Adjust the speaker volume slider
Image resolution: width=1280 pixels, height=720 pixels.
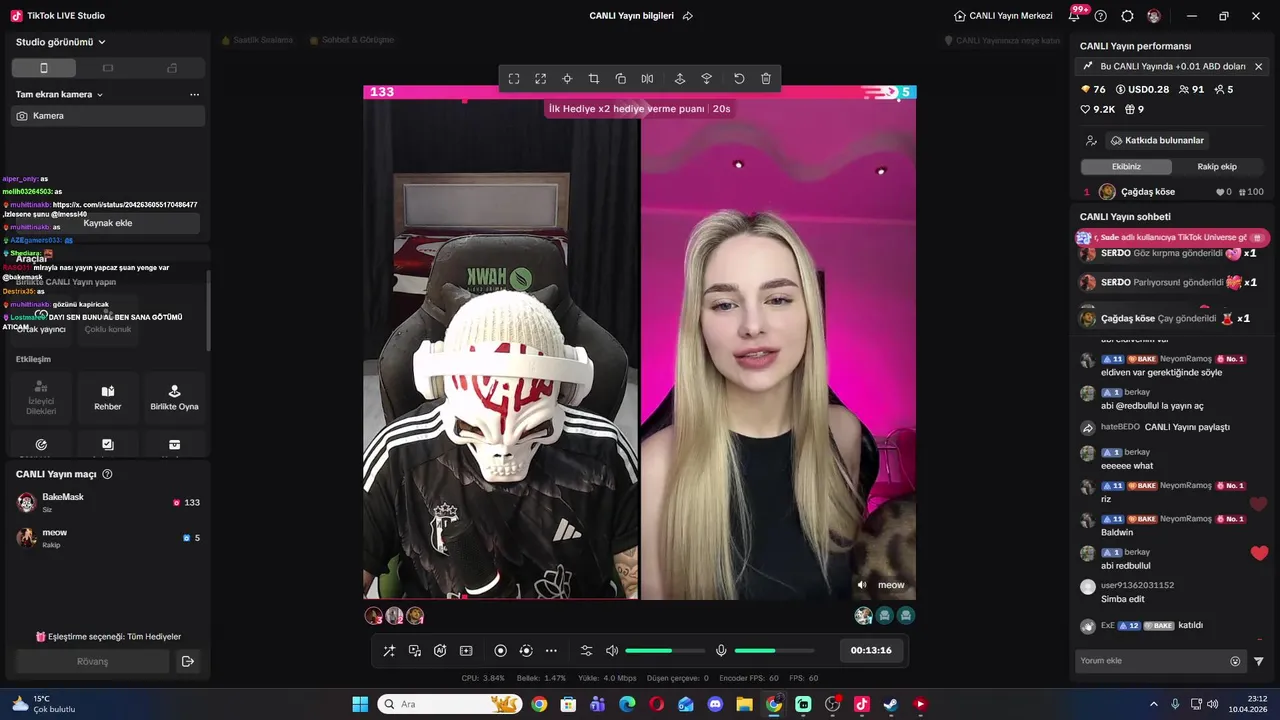coord(665,651)
